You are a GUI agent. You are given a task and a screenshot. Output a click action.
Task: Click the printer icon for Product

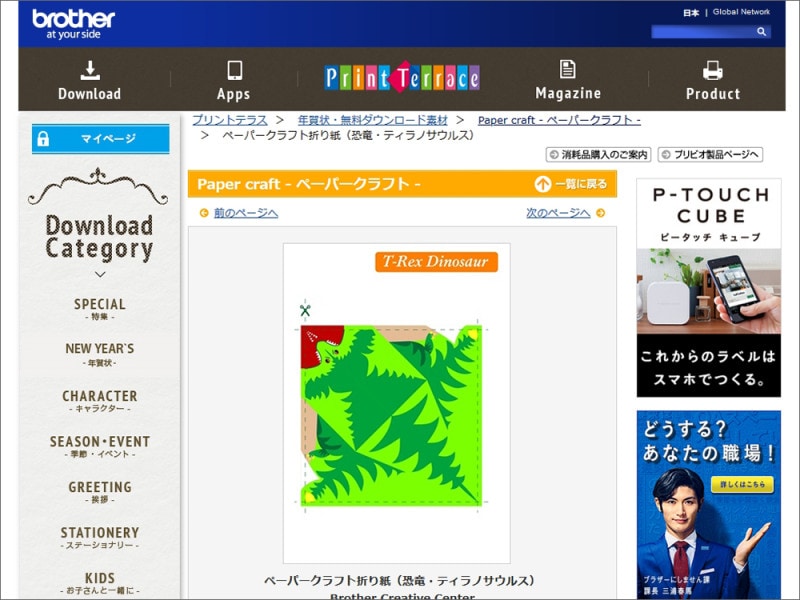pyautogui.click(x=712, y=70)
